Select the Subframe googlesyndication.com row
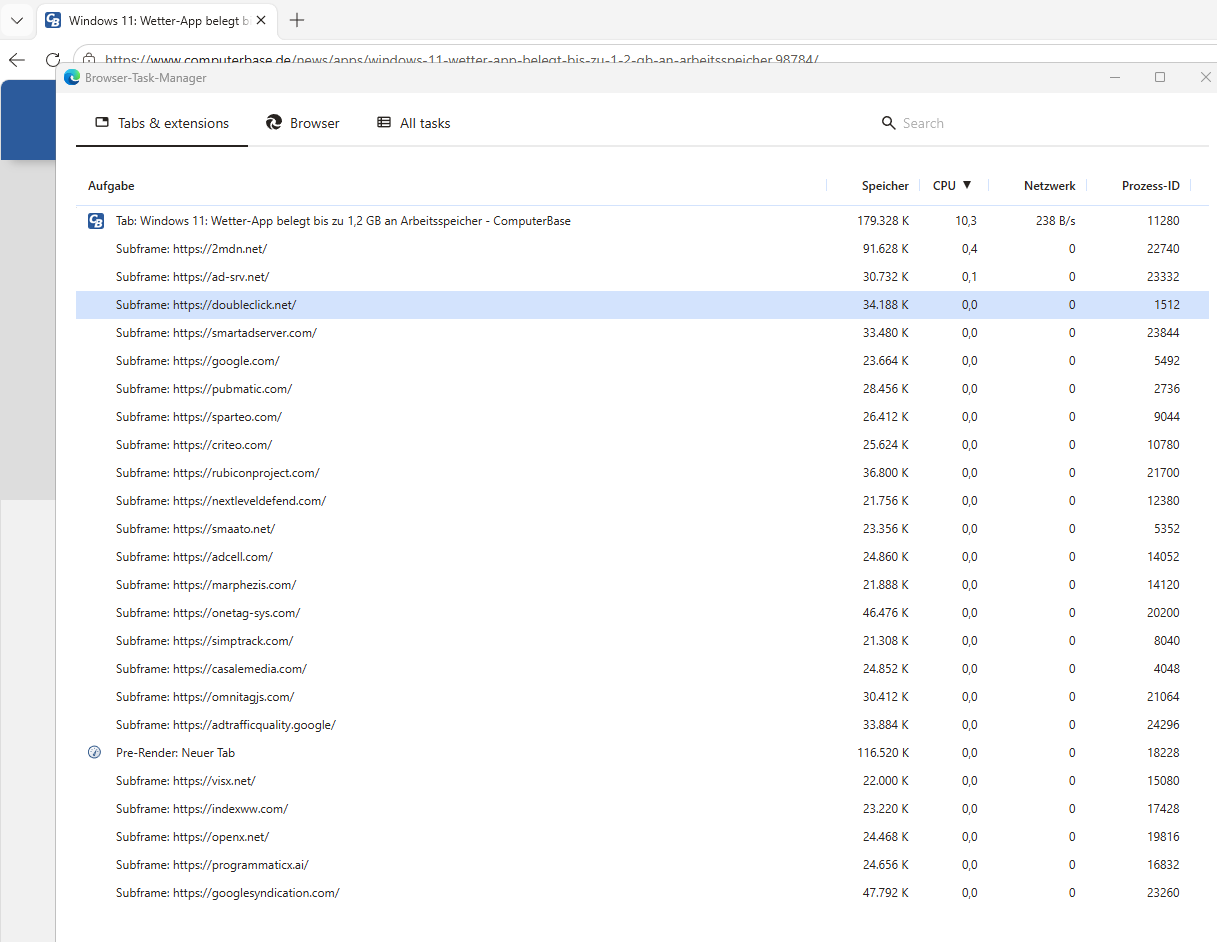This screenshot has width=1217, height=942. 642,893
